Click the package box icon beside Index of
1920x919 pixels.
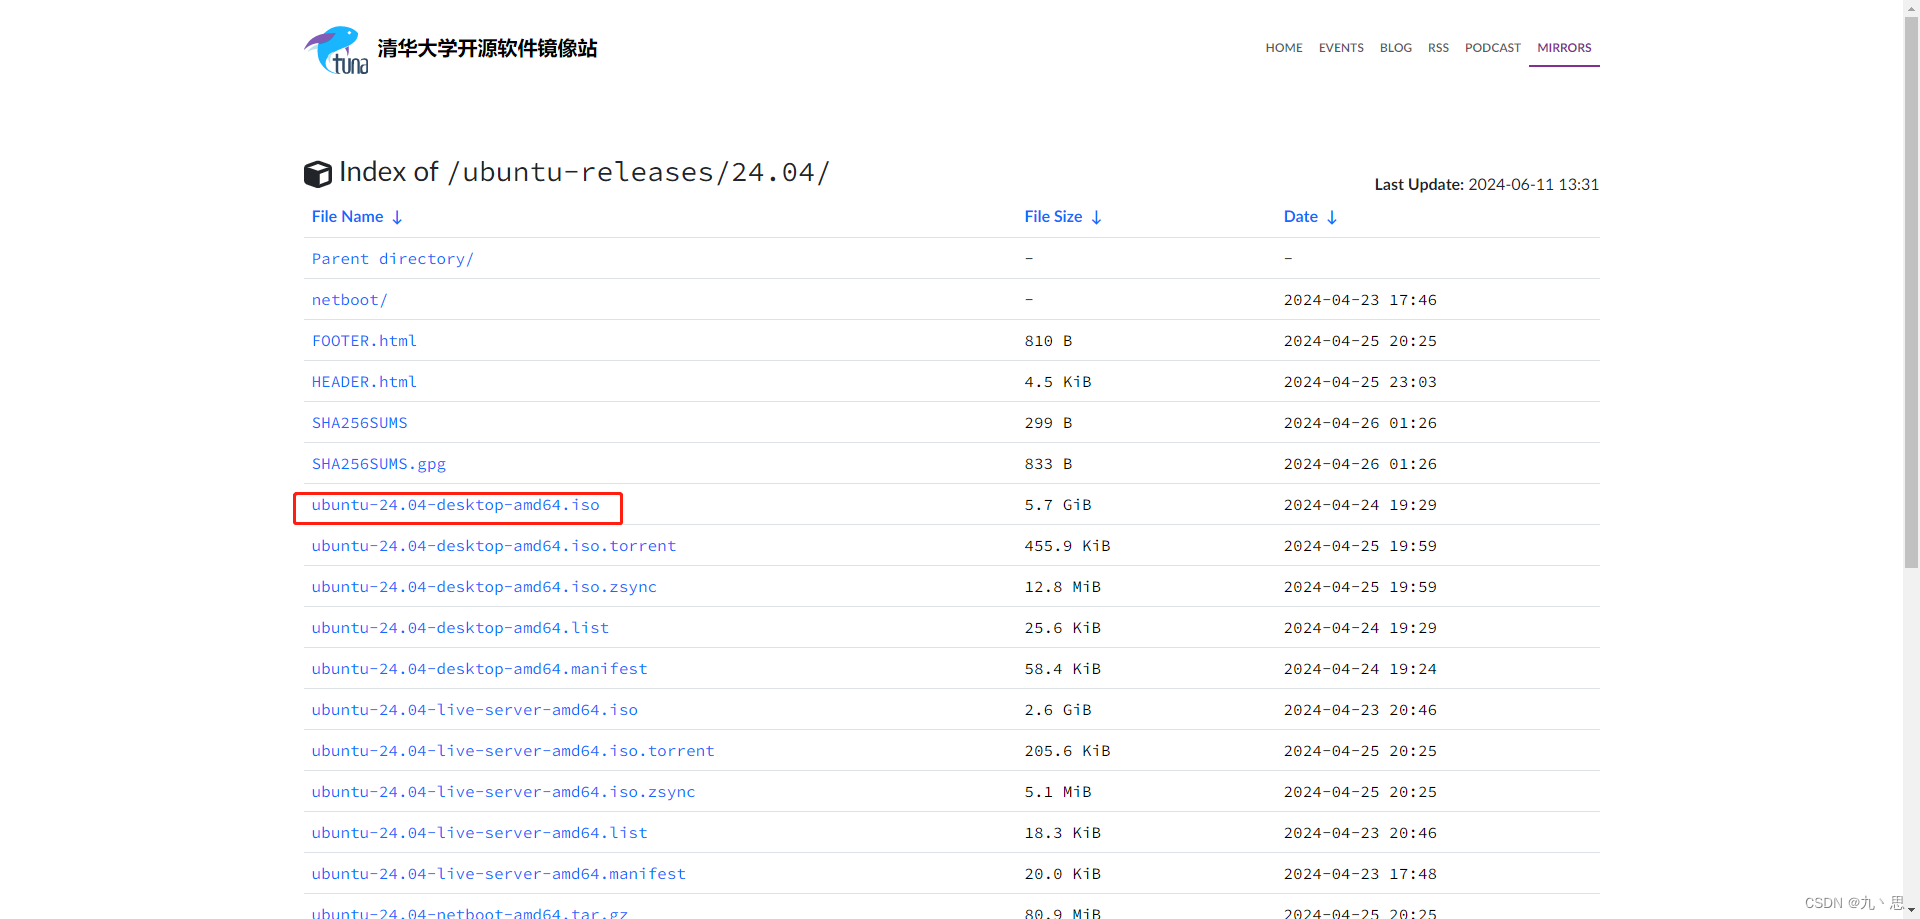pos(318,174)
